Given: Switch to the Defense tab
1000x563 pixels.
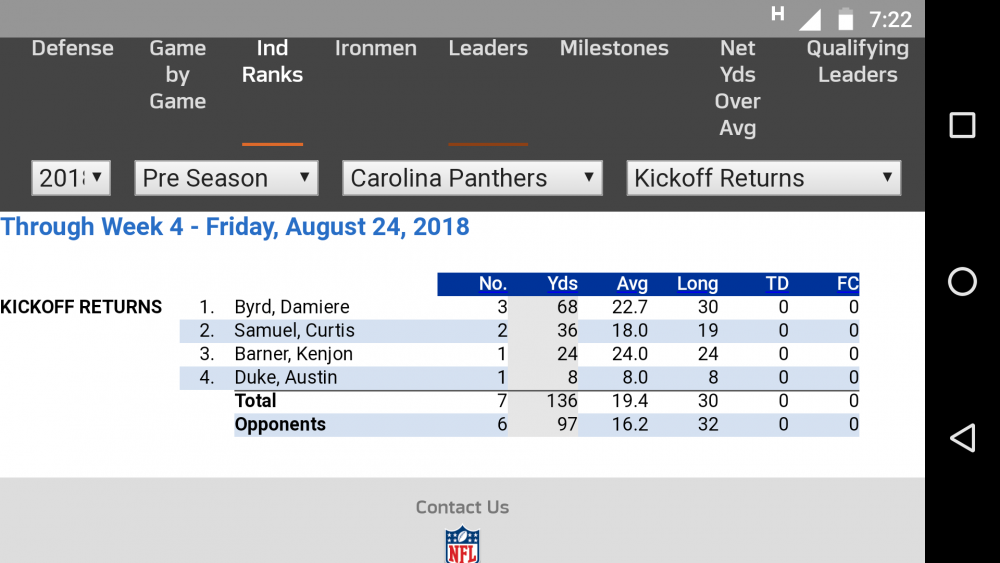Looking at the screenshot, I should [73, 48].
